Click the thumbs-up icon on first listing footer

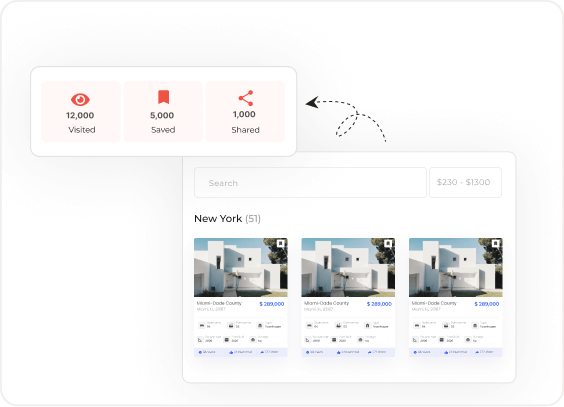click(231, 352)
